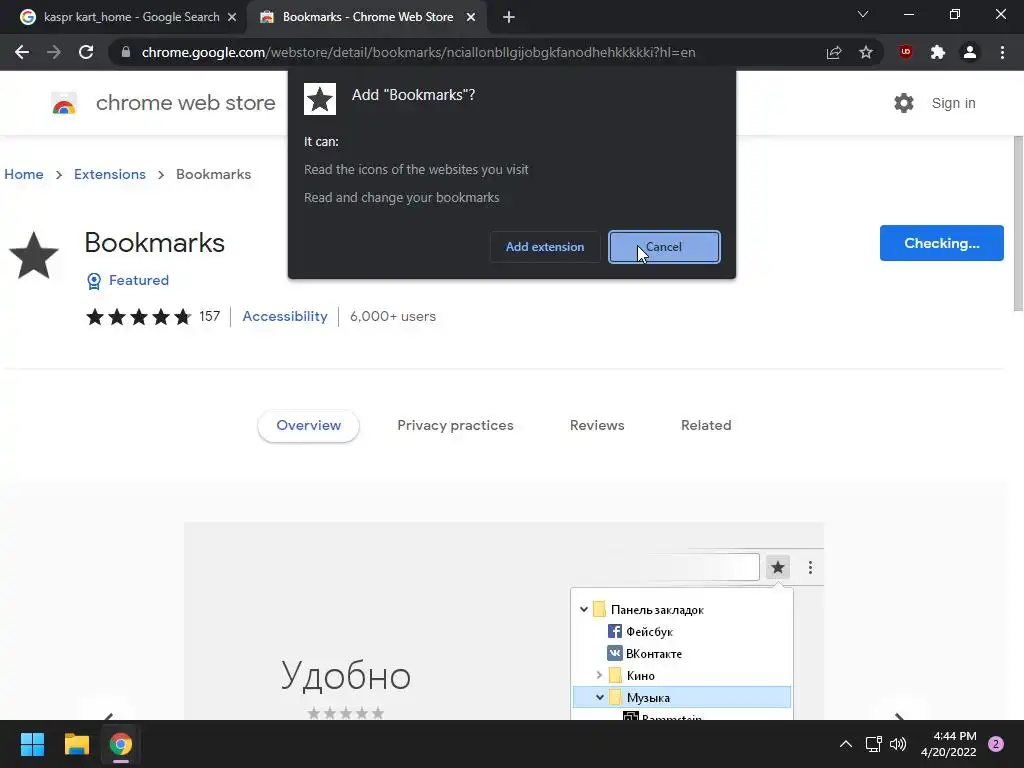1024x768 pixels.
Task: Open a new tab with the plus button
Action: point(509,17)
